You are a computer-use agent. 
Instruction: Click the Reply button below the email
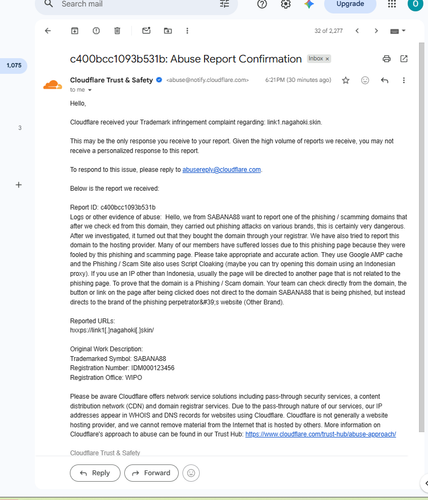point(95,473)
